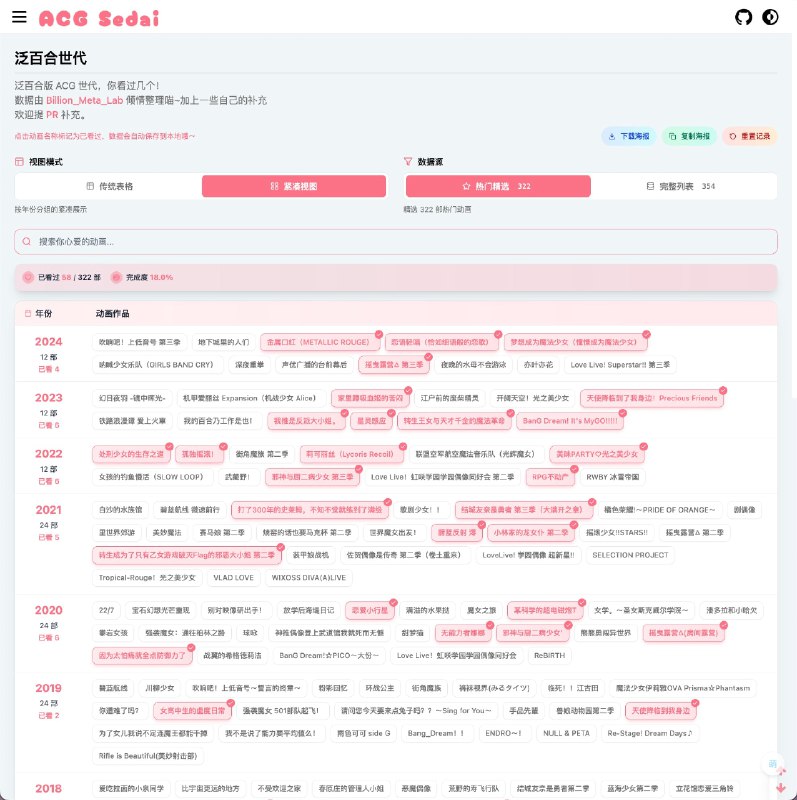Click the floating scroll-to-top button
Image resolution: width=797 pixels, height=800 pixels.
[x=772, y=765]
